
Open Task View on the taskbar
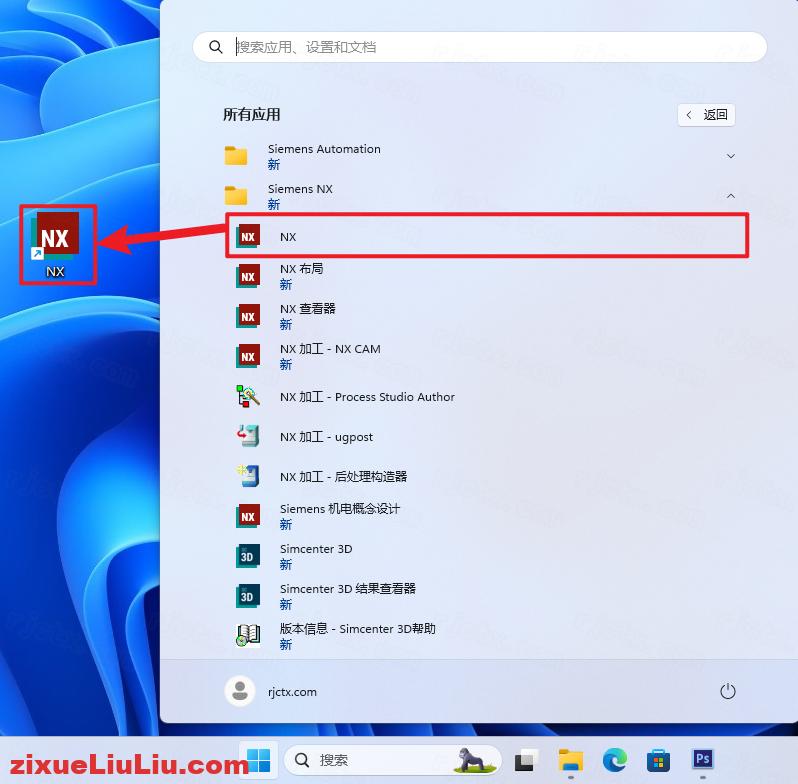pos(526,760)
